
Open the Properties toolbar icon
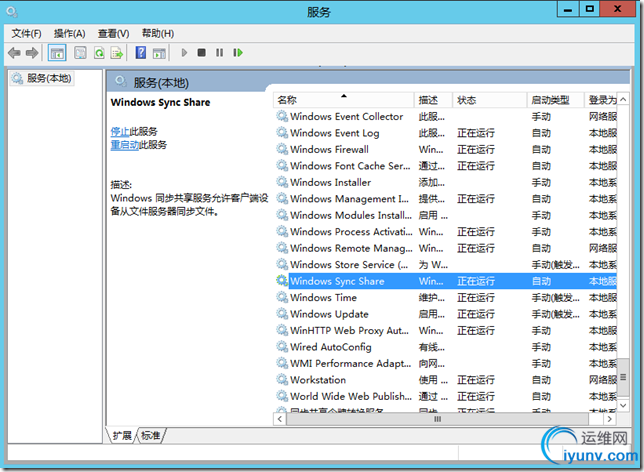point(80,53)
